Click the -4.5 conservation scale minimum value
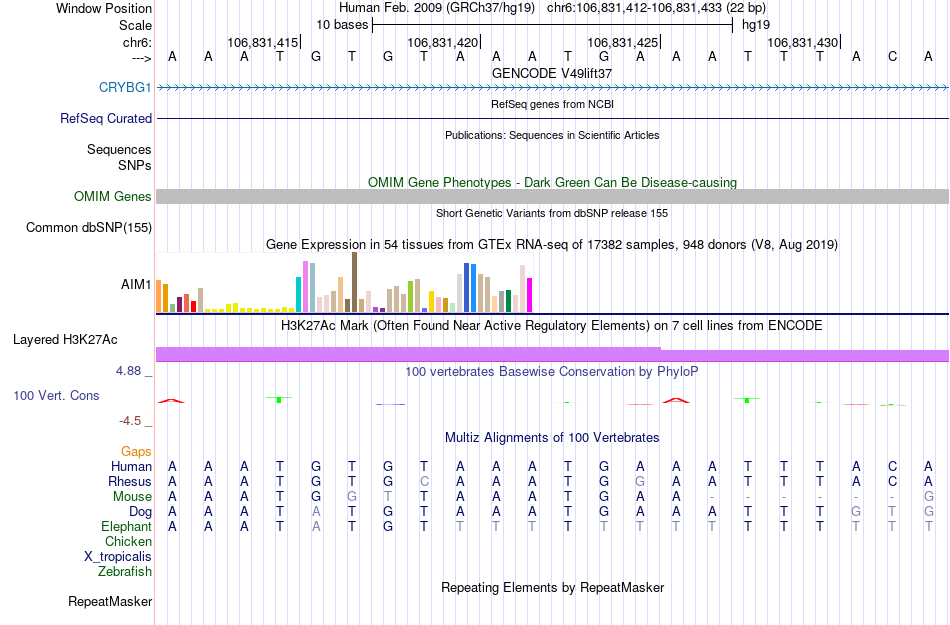The image size is (950, 625). 130,420
